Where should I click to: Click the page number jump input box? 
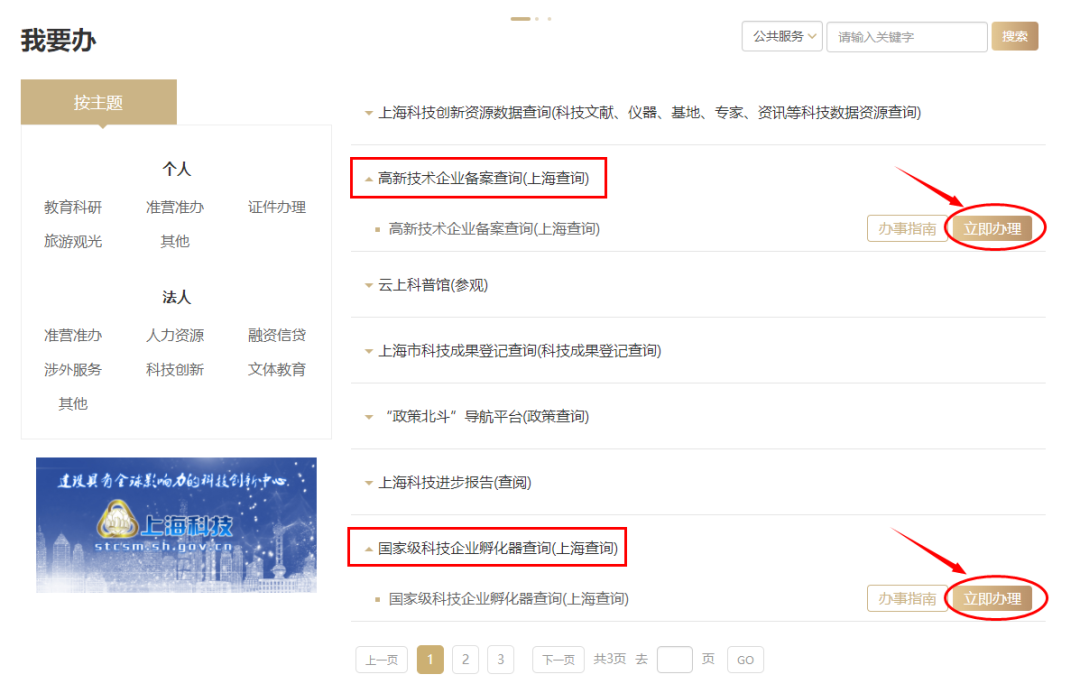point(674,659)
